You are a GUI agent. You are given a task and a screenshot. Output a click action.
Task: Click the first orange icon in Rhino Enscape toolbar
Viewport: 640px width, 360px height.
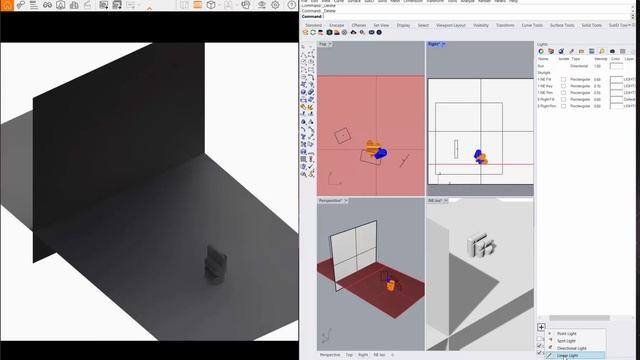pyautogui.click(x=305, y=32)
